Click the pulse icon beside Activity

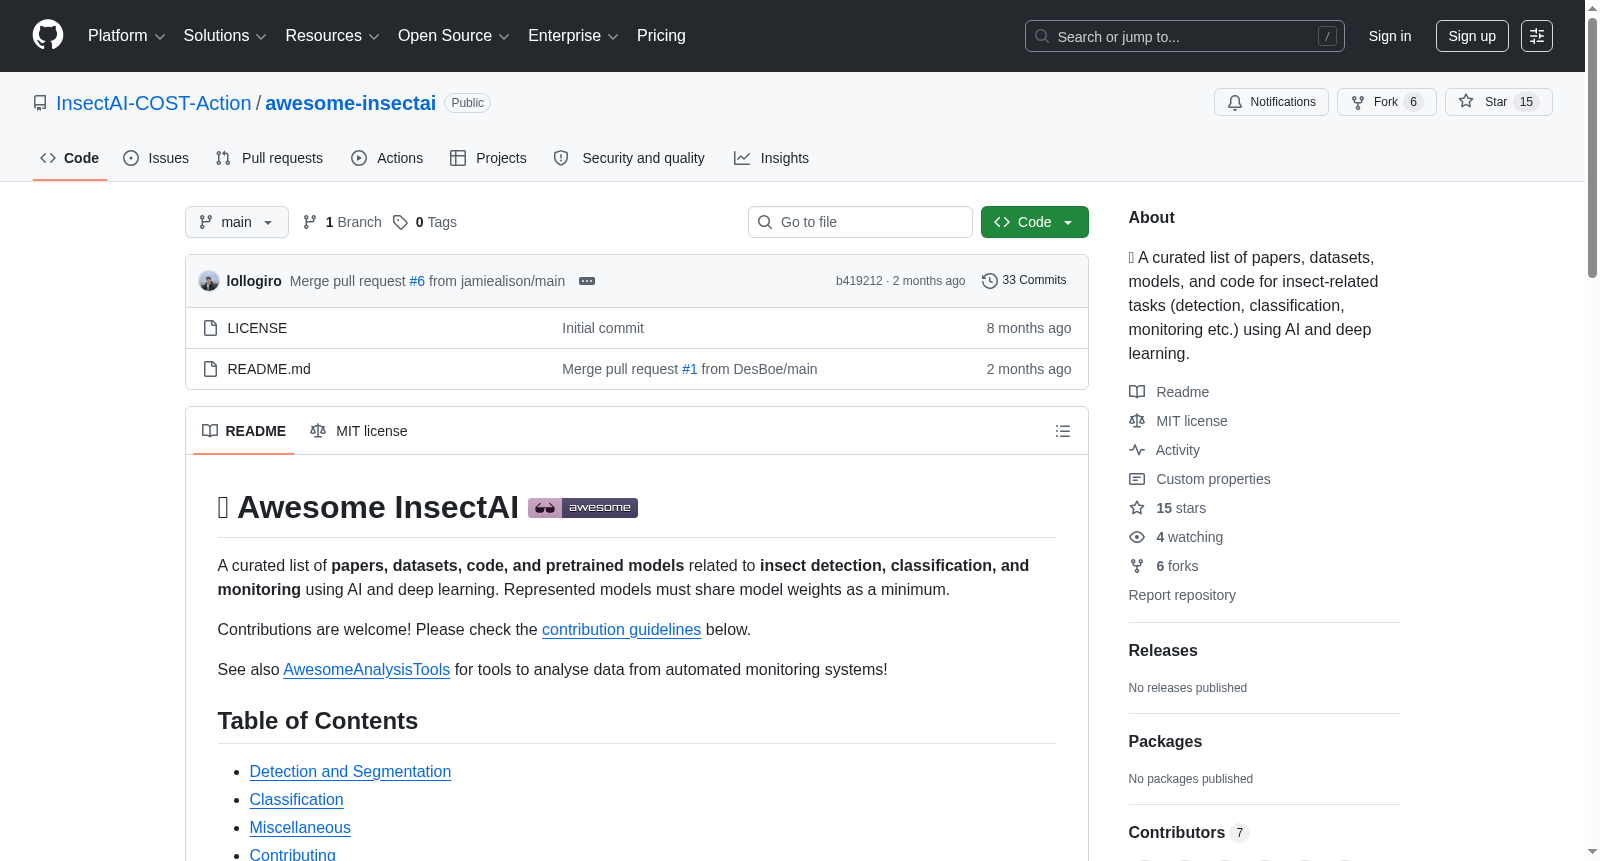click(x=1137, y=450)
